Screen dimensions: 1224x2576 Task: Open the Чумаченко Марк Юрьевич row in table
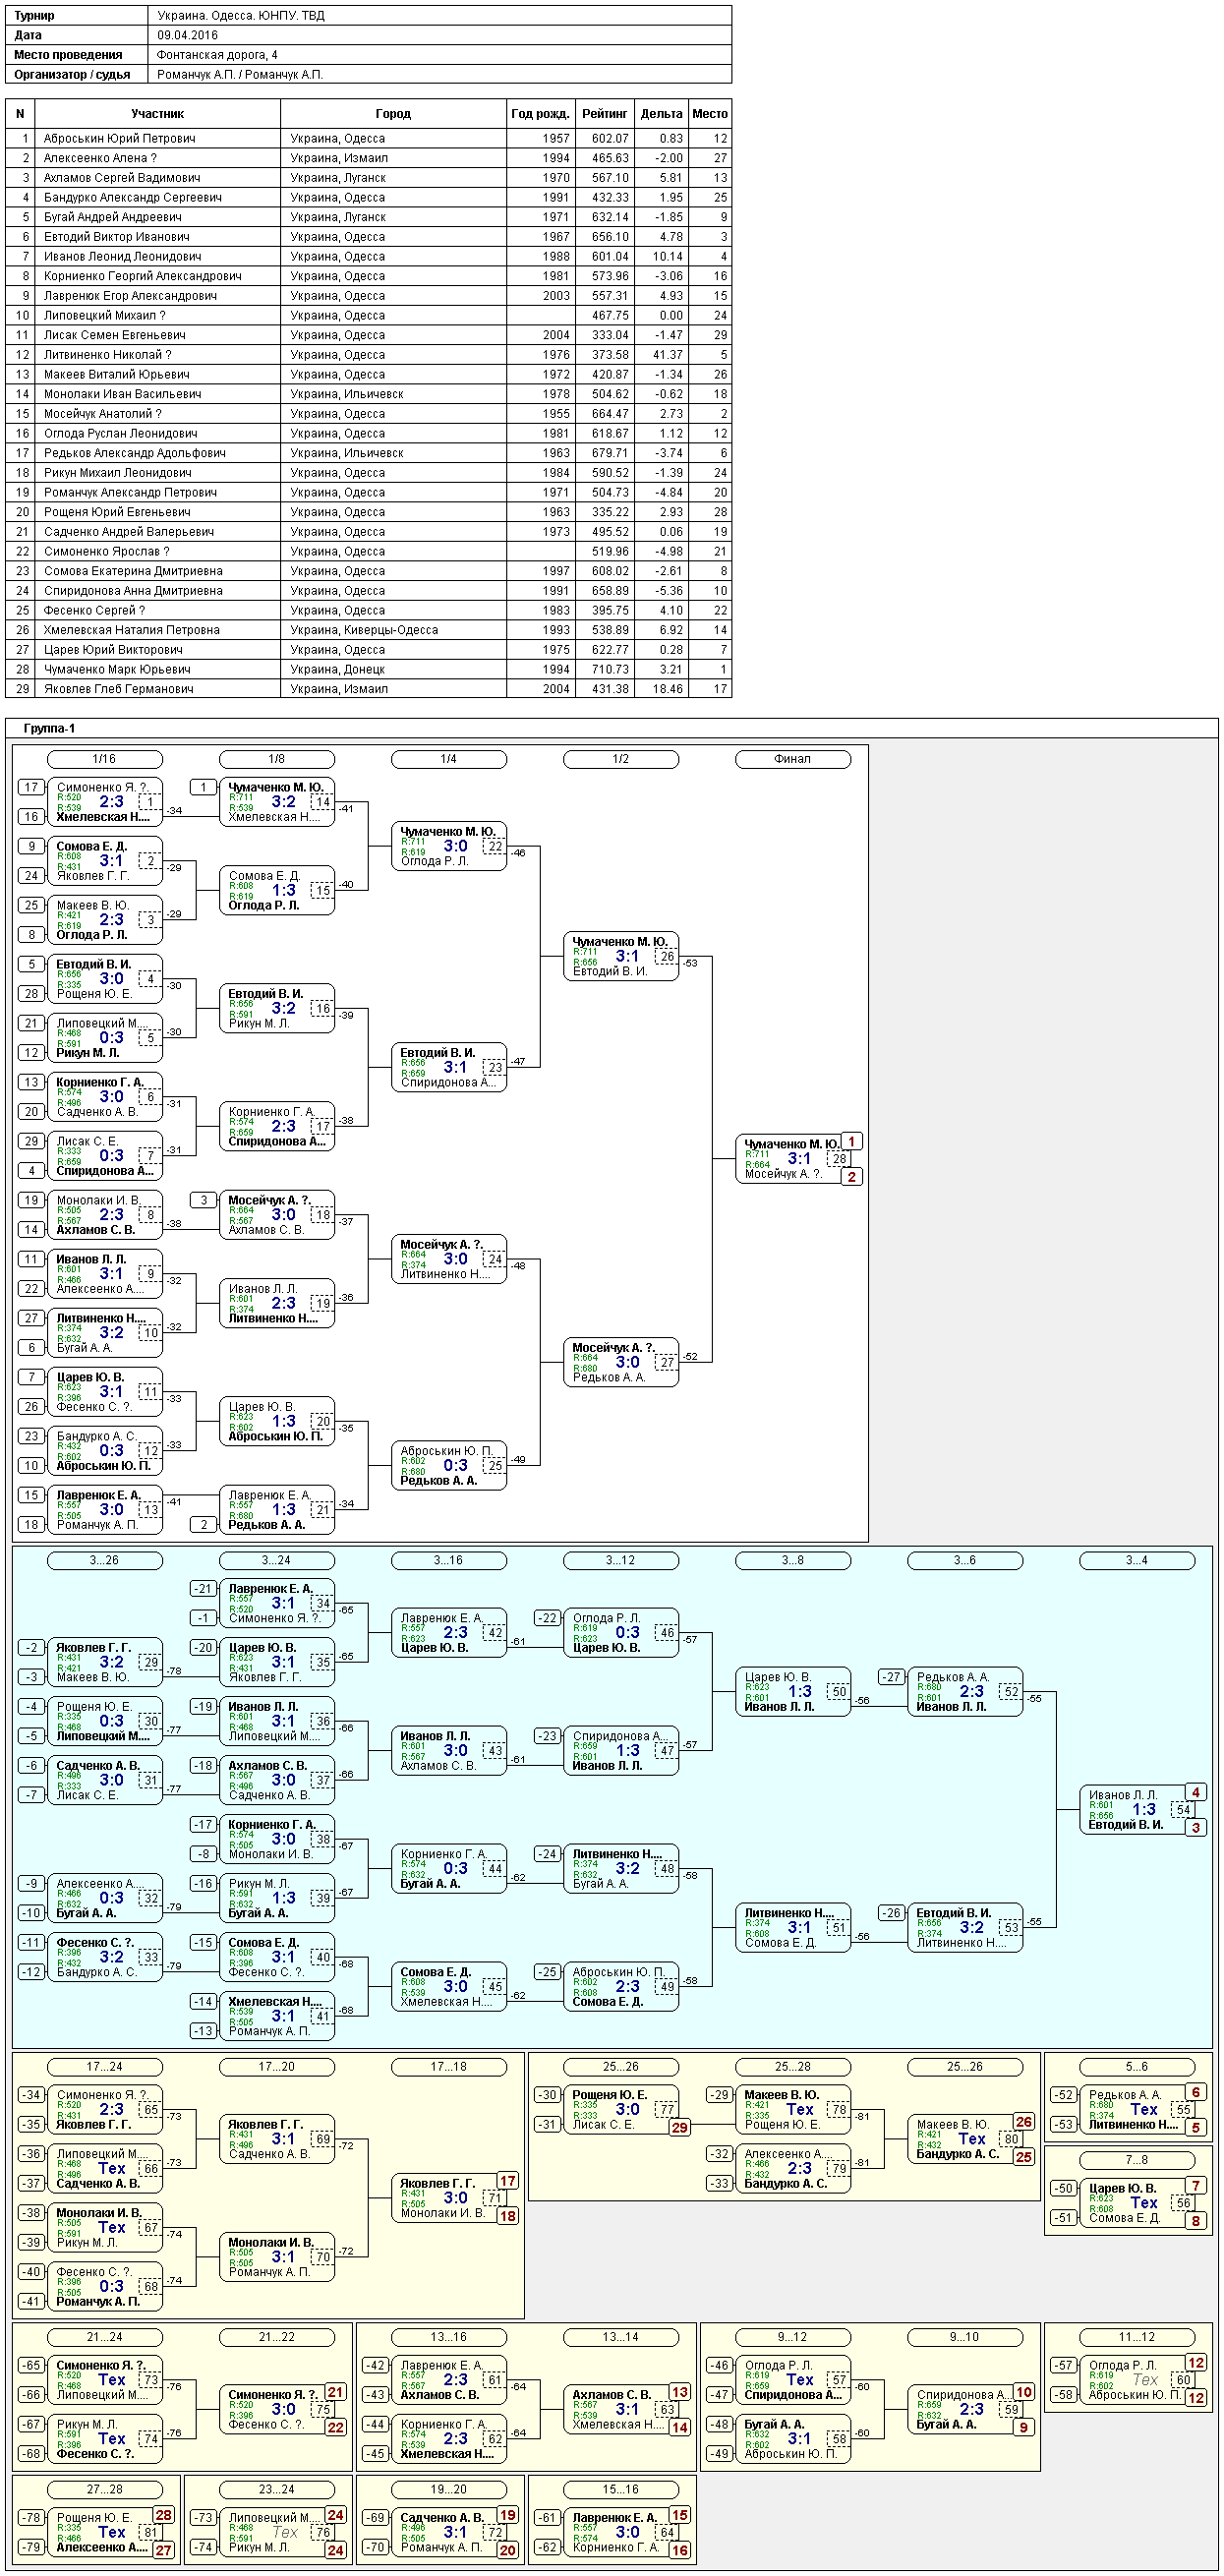tap(368, 669)
